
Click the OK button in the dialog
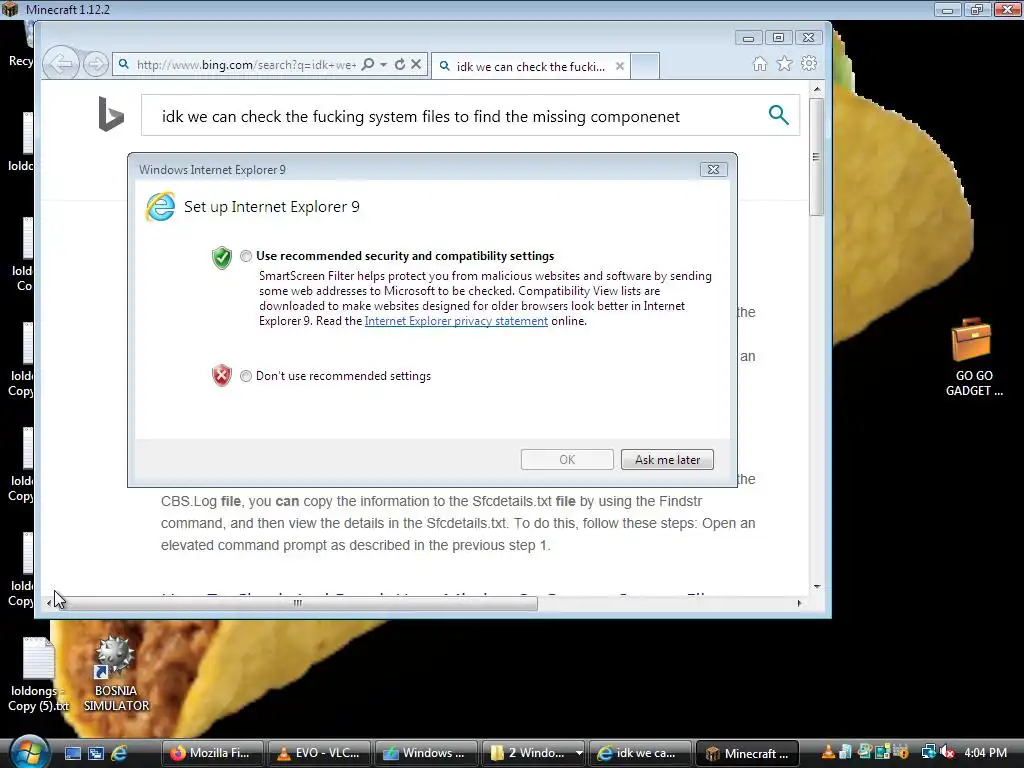pos(567,460)
